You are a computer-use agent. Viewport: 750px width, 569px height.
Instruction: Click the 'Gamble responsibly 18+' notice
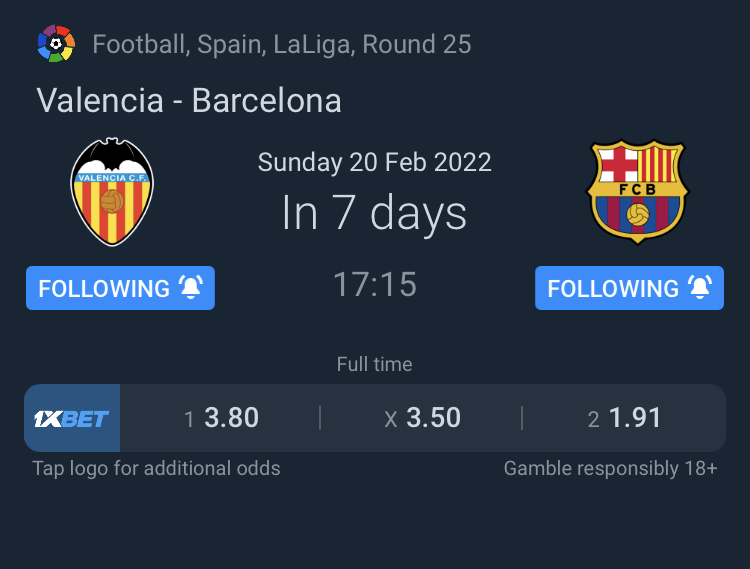(x=610, y=468)
